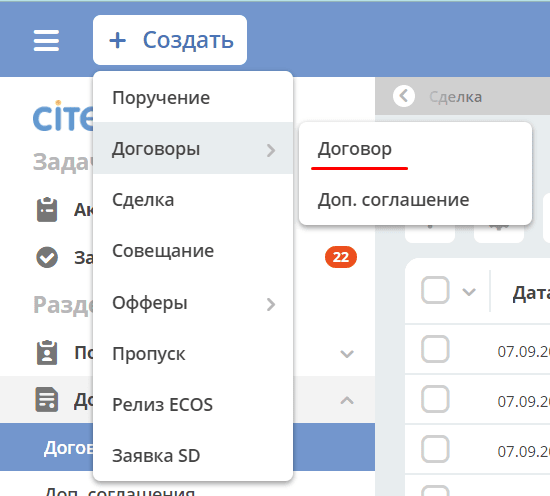Toggle the select-all checkbox in table header
This screenshot has width=550, height=496.
pos(435,290)
